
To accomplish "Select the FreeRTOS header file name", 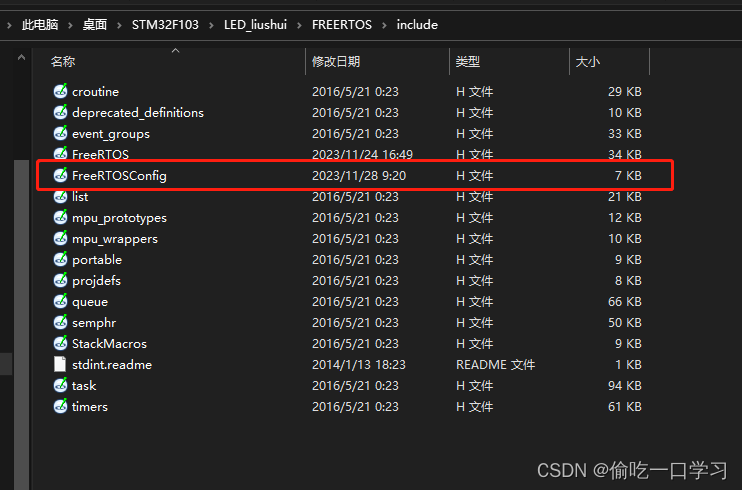I will coord(100,154).
